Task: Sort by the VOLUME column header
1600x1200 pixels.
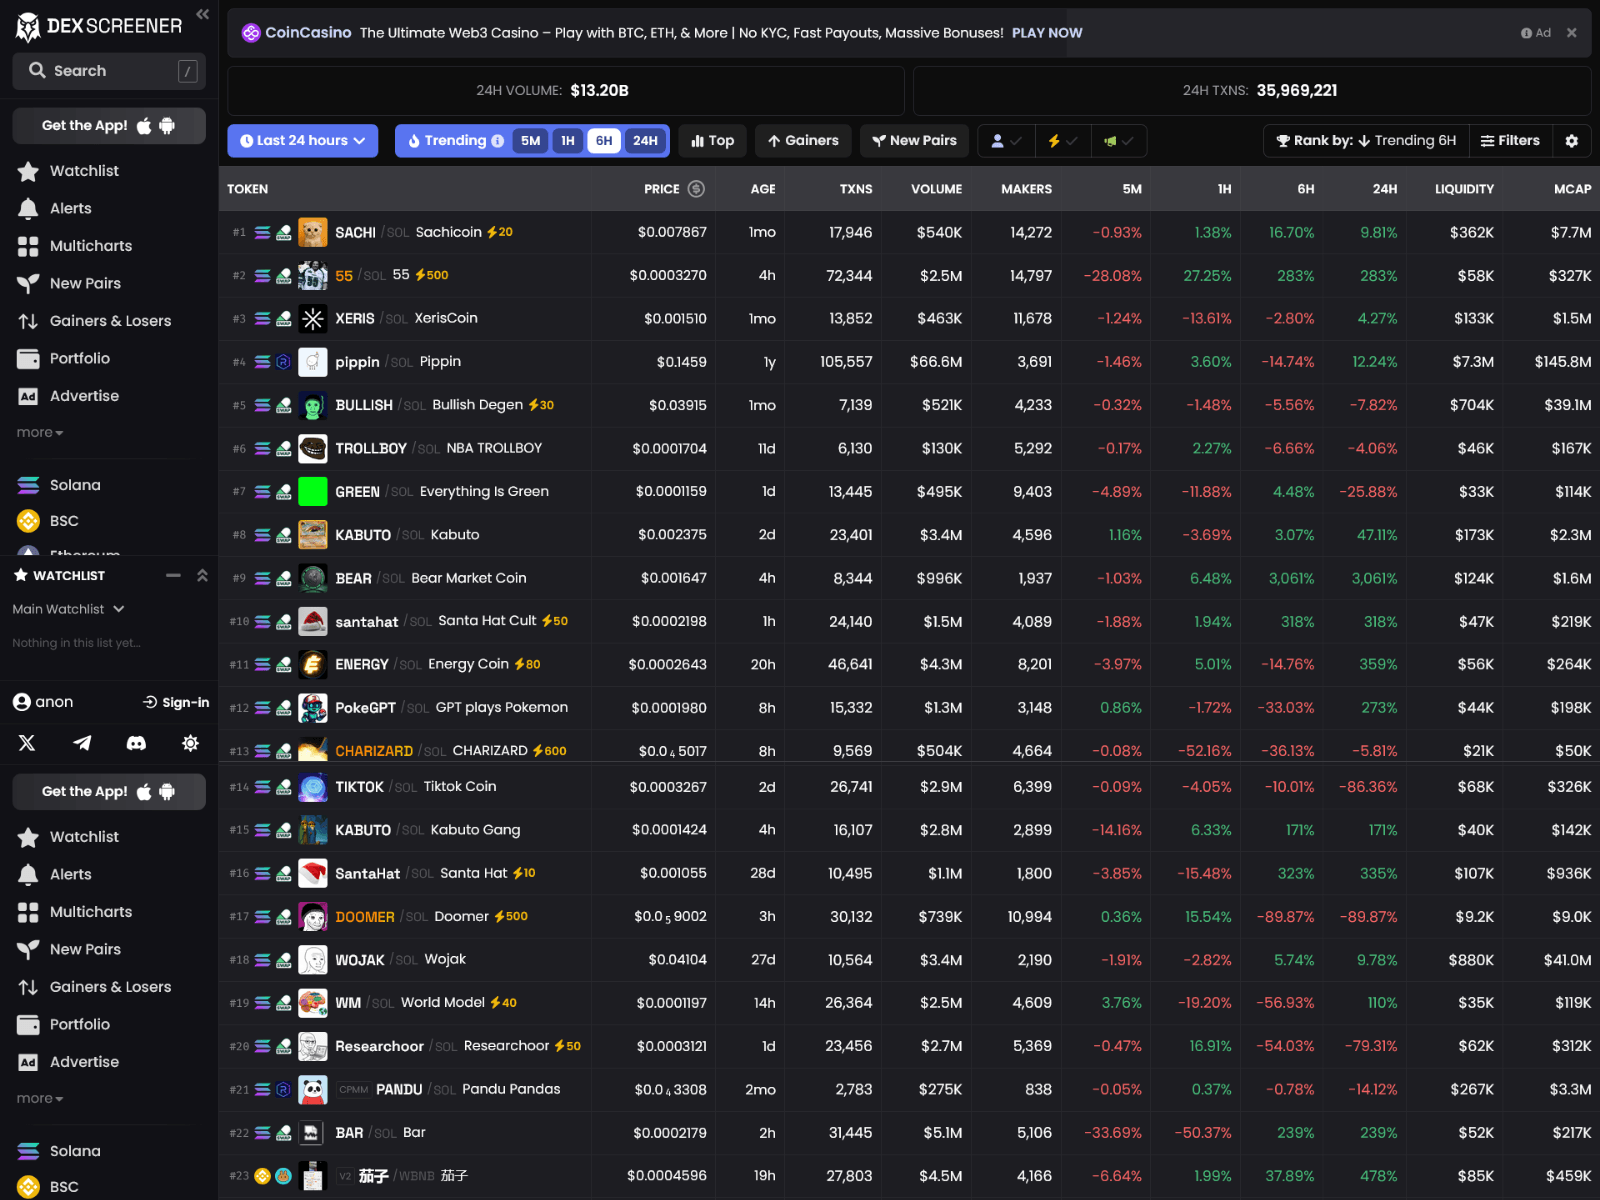Action: (x=936, y=189)
